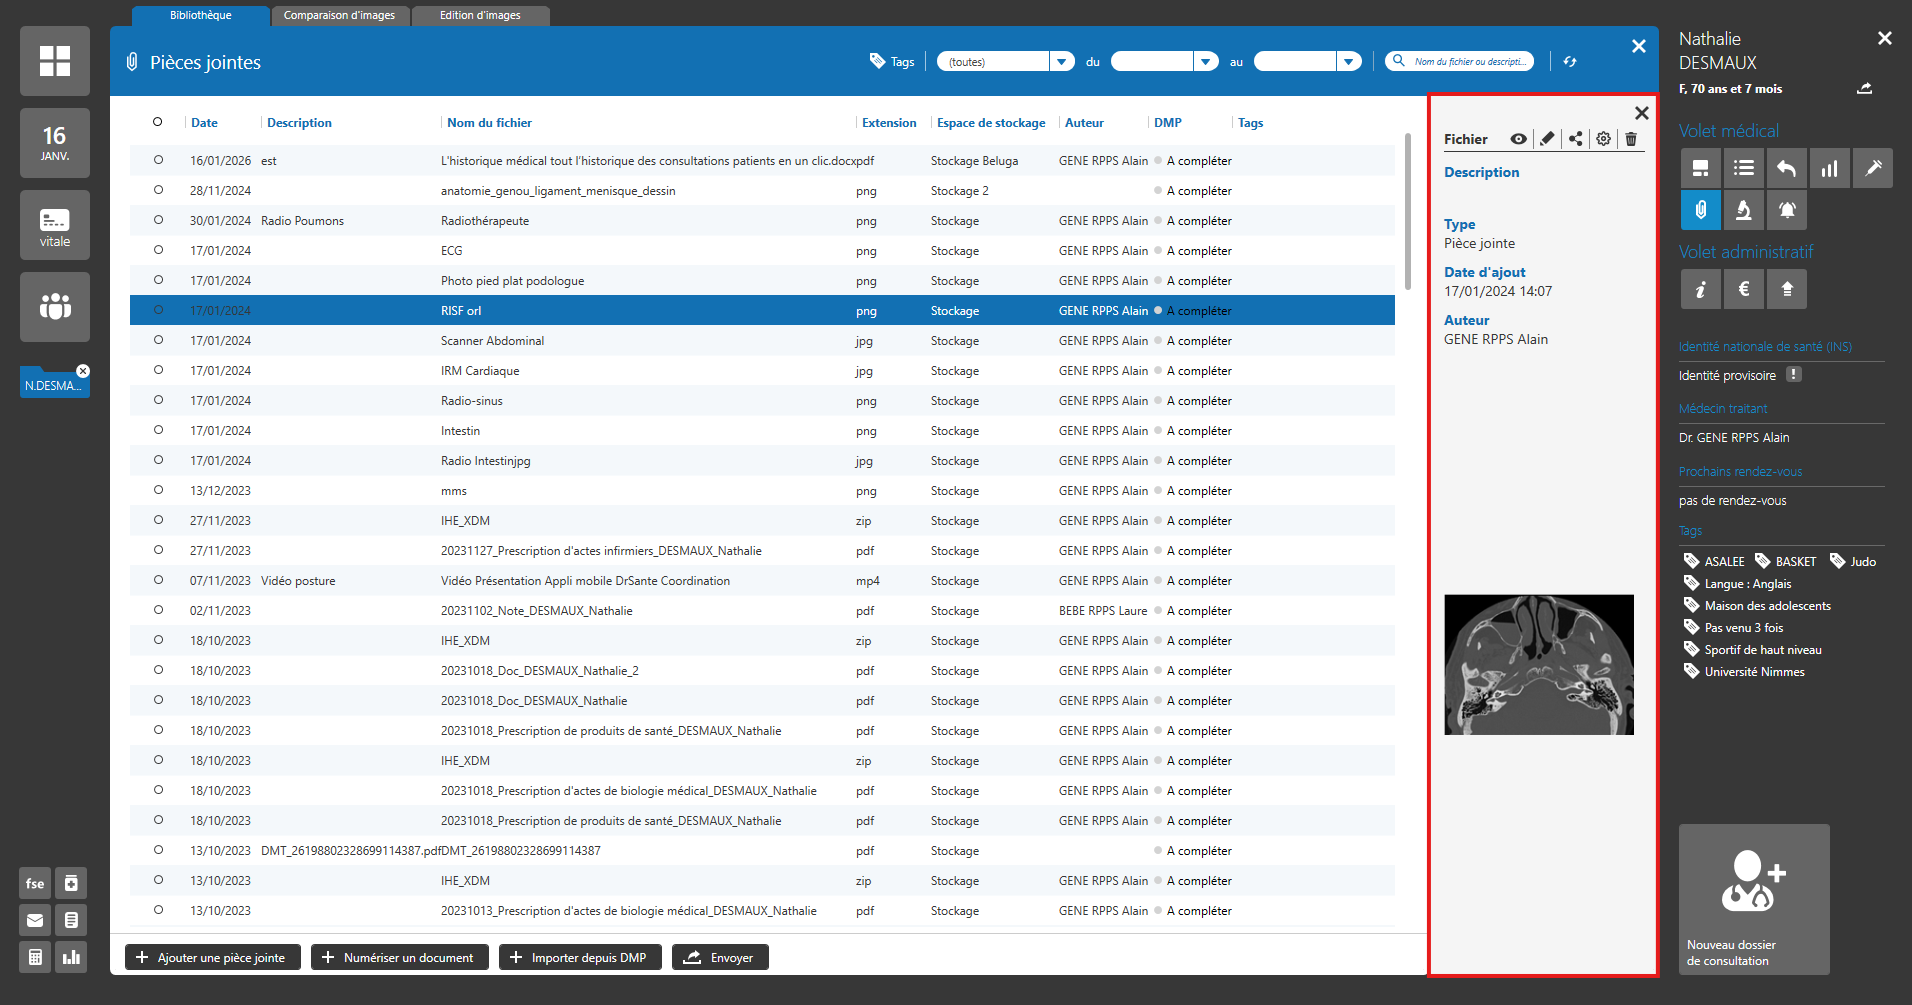Preview the file with the eye icon

(x=1518, y=139)
